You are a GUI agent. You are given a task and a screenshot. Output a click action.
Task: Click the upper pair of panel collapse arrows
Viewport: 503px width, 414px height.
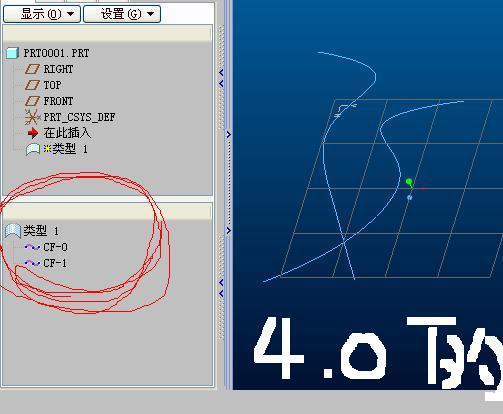coord(221,78)
